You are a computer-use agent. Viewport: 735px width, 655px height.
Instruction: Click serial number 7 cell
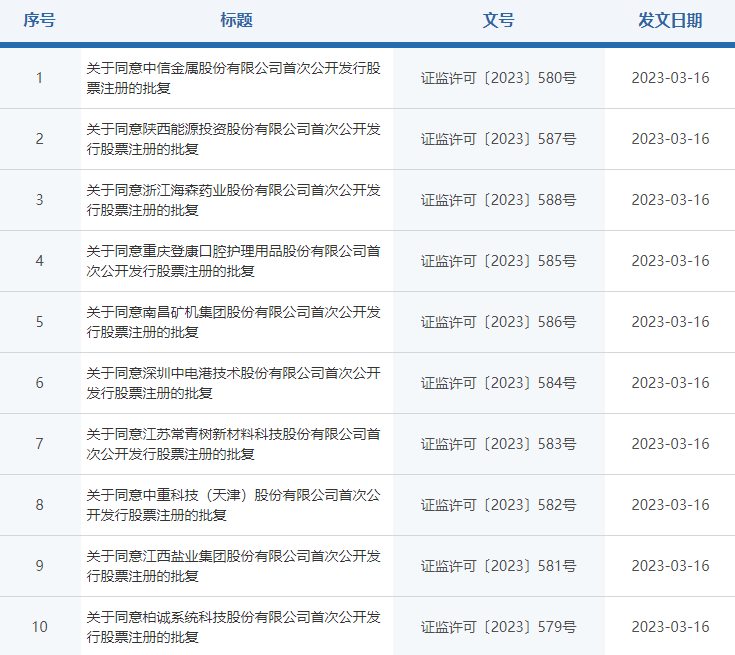pyautogui.click(x=39, y=444)
